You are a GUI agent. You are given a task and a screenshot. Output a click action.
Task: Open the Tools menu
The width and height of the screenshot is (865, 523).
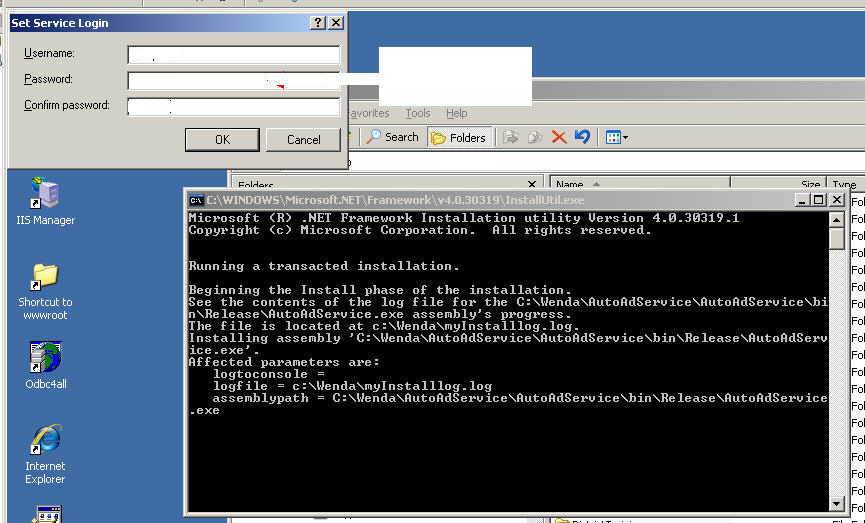(418, 113)
